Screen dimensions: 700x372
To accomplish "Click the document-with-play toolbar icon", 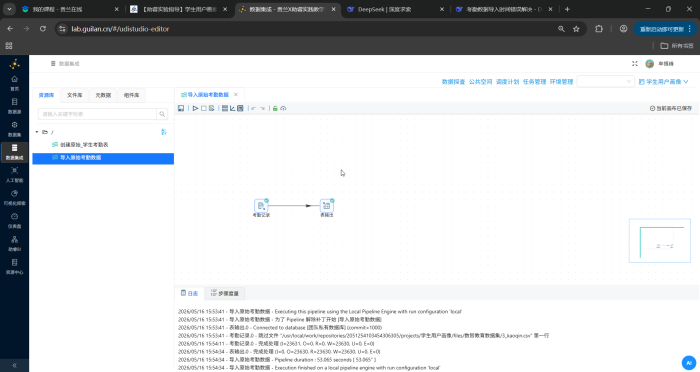I will tap(212, 108).
